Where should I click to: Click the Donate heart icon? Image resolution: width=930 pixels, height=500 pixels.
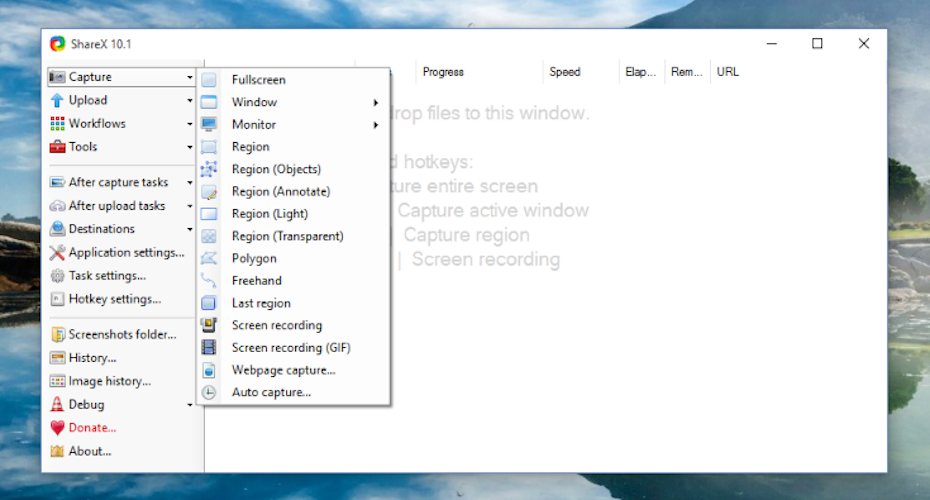57,428
